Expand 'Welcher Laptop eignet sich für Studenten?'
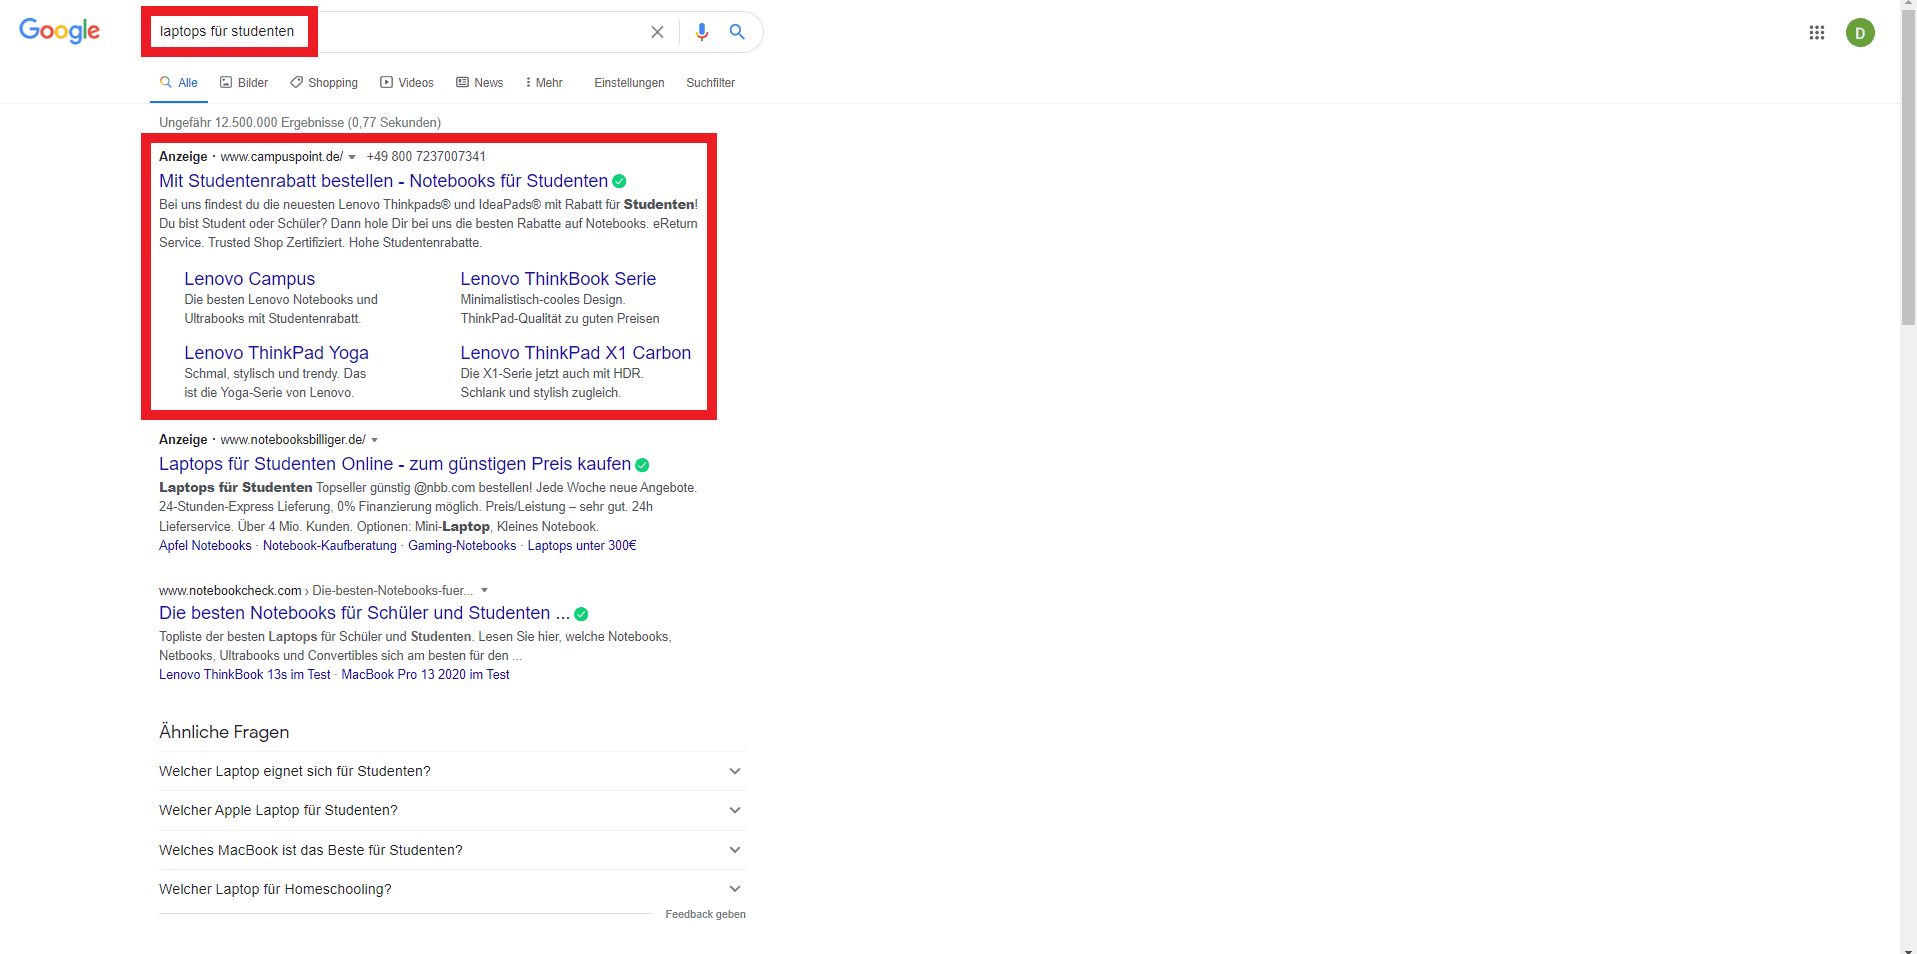This screenshot has width=1917, height=954. click(x=452, y=771)
